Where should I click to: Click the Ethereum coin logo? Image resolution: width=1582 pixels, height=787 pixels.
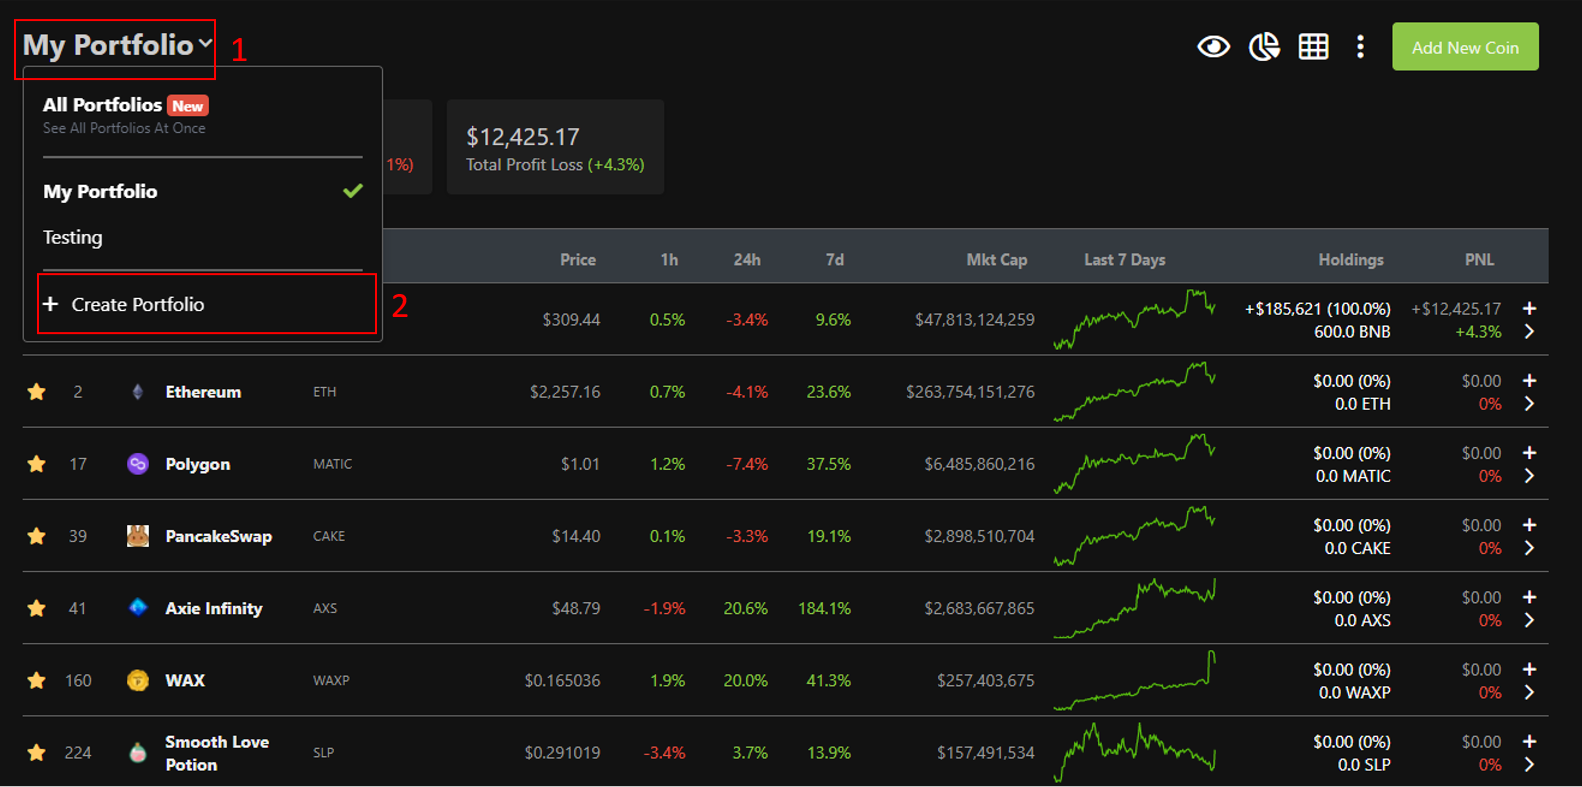pyautogui.click(x=138, y=392)
